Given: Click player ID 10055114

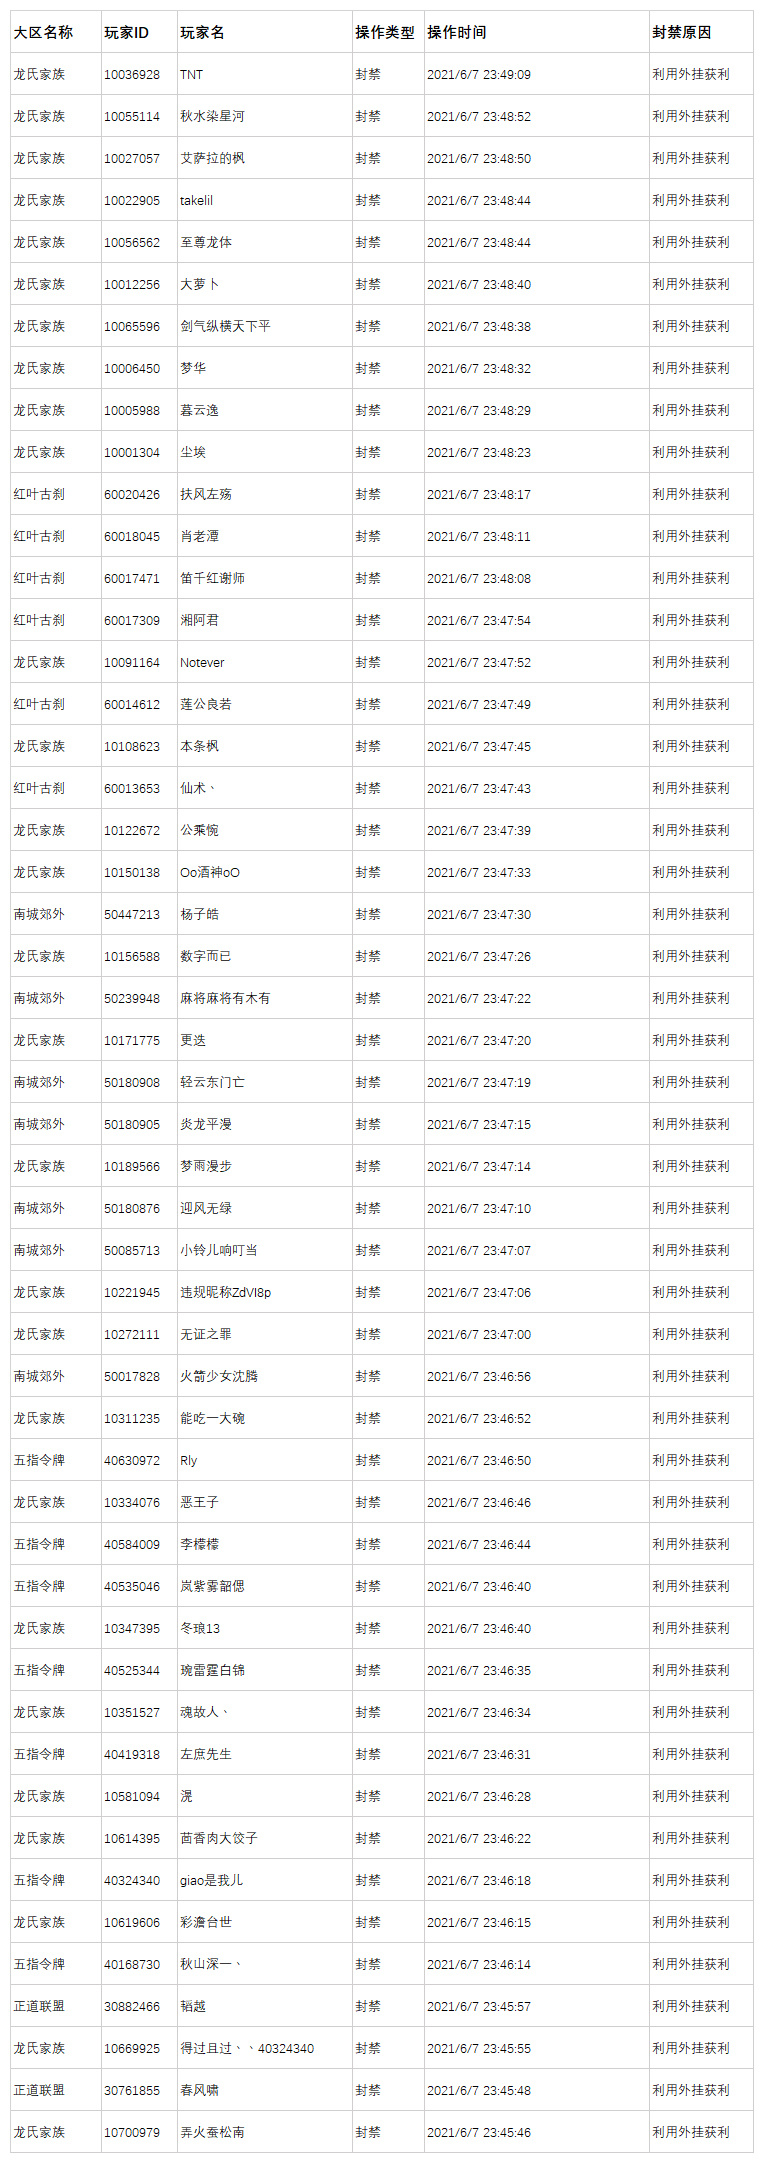Looking at the screenshot, I should pyautogui.click(x=132, y=116).
